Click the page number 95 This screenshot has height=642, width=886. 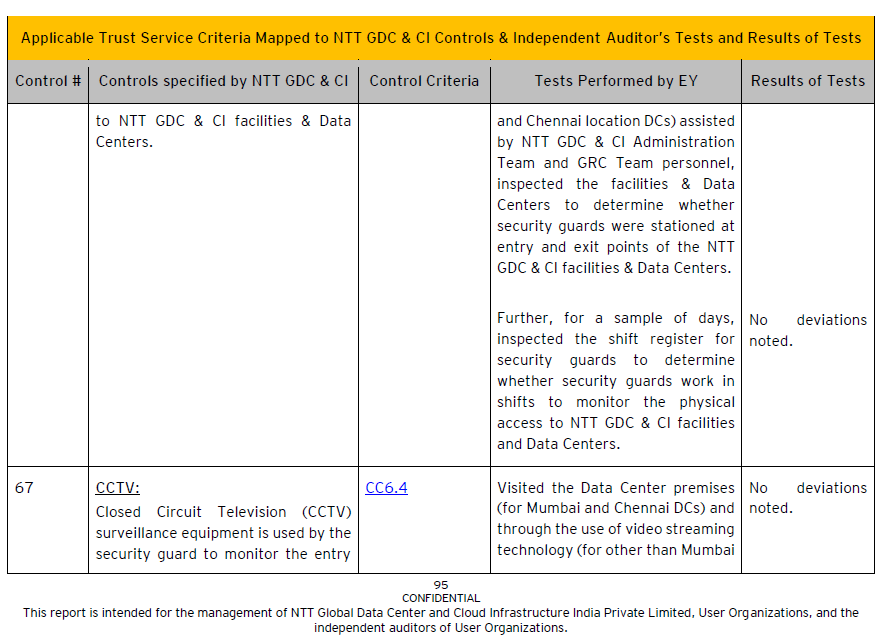441,585
